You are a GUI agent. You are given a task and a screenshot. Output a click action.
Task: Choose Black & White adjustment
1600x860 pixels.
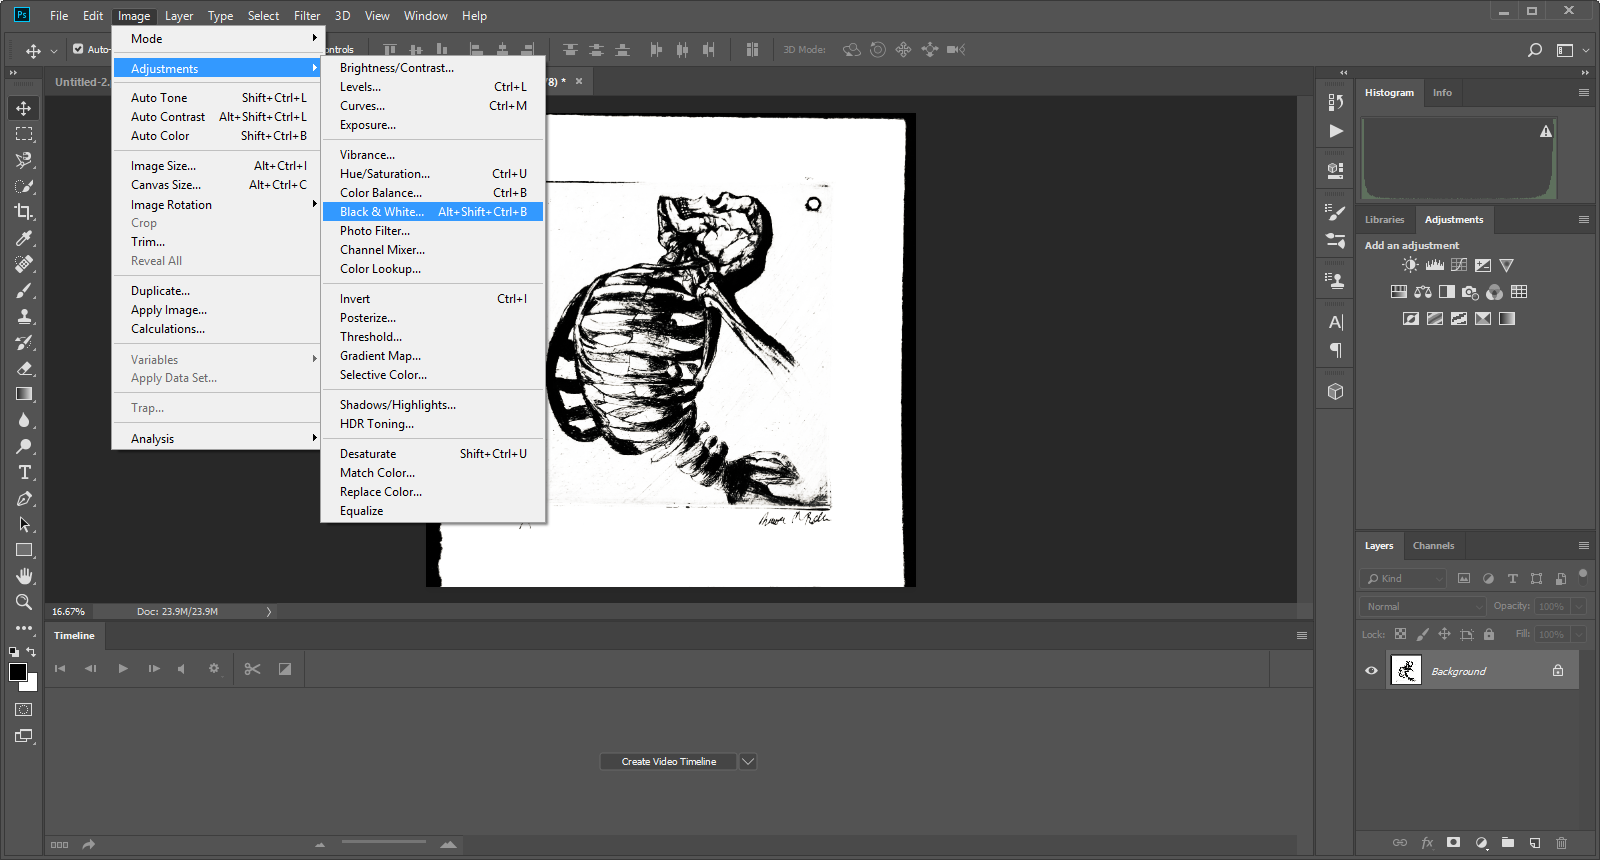(433, 212)
